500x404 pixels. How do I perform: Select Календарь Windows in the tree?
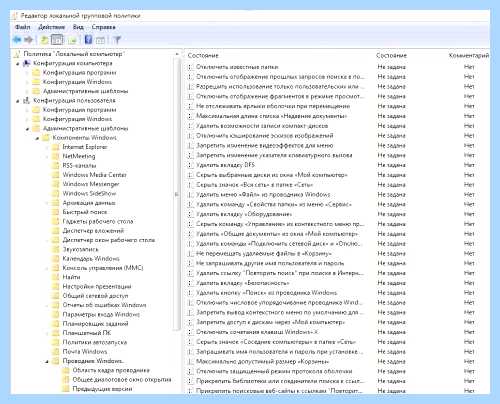91,259
